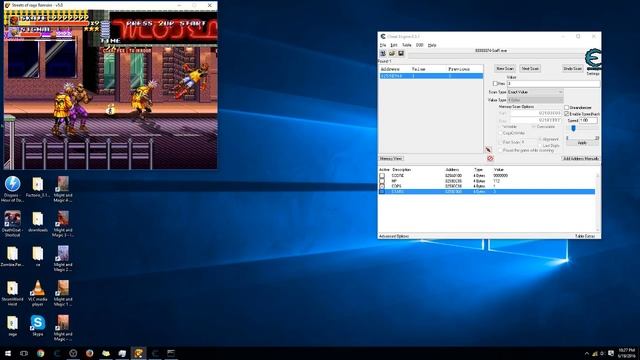This screenshot has height=360, width=640.
Task: Open Table Extras at the bottom right
Action: [x=585, y=236]
